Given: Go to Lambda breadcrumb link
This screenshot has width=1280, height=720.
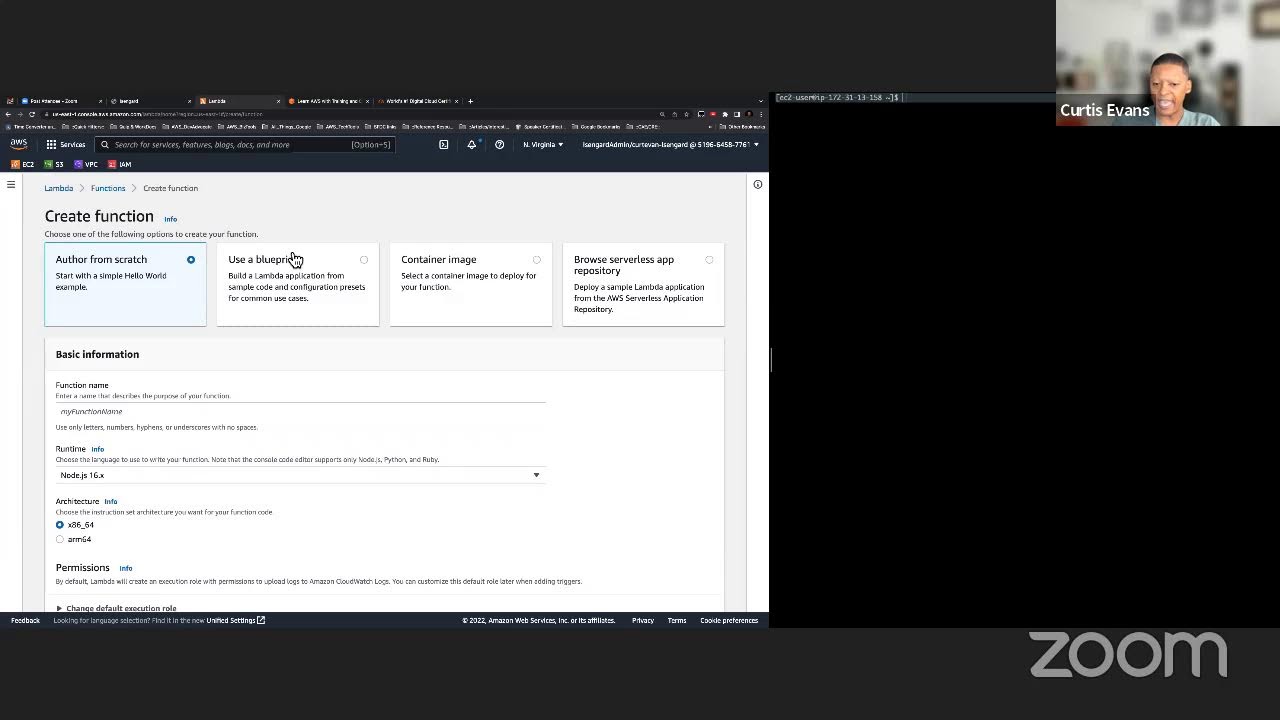Looking at the screenshot, I should 58,188.
